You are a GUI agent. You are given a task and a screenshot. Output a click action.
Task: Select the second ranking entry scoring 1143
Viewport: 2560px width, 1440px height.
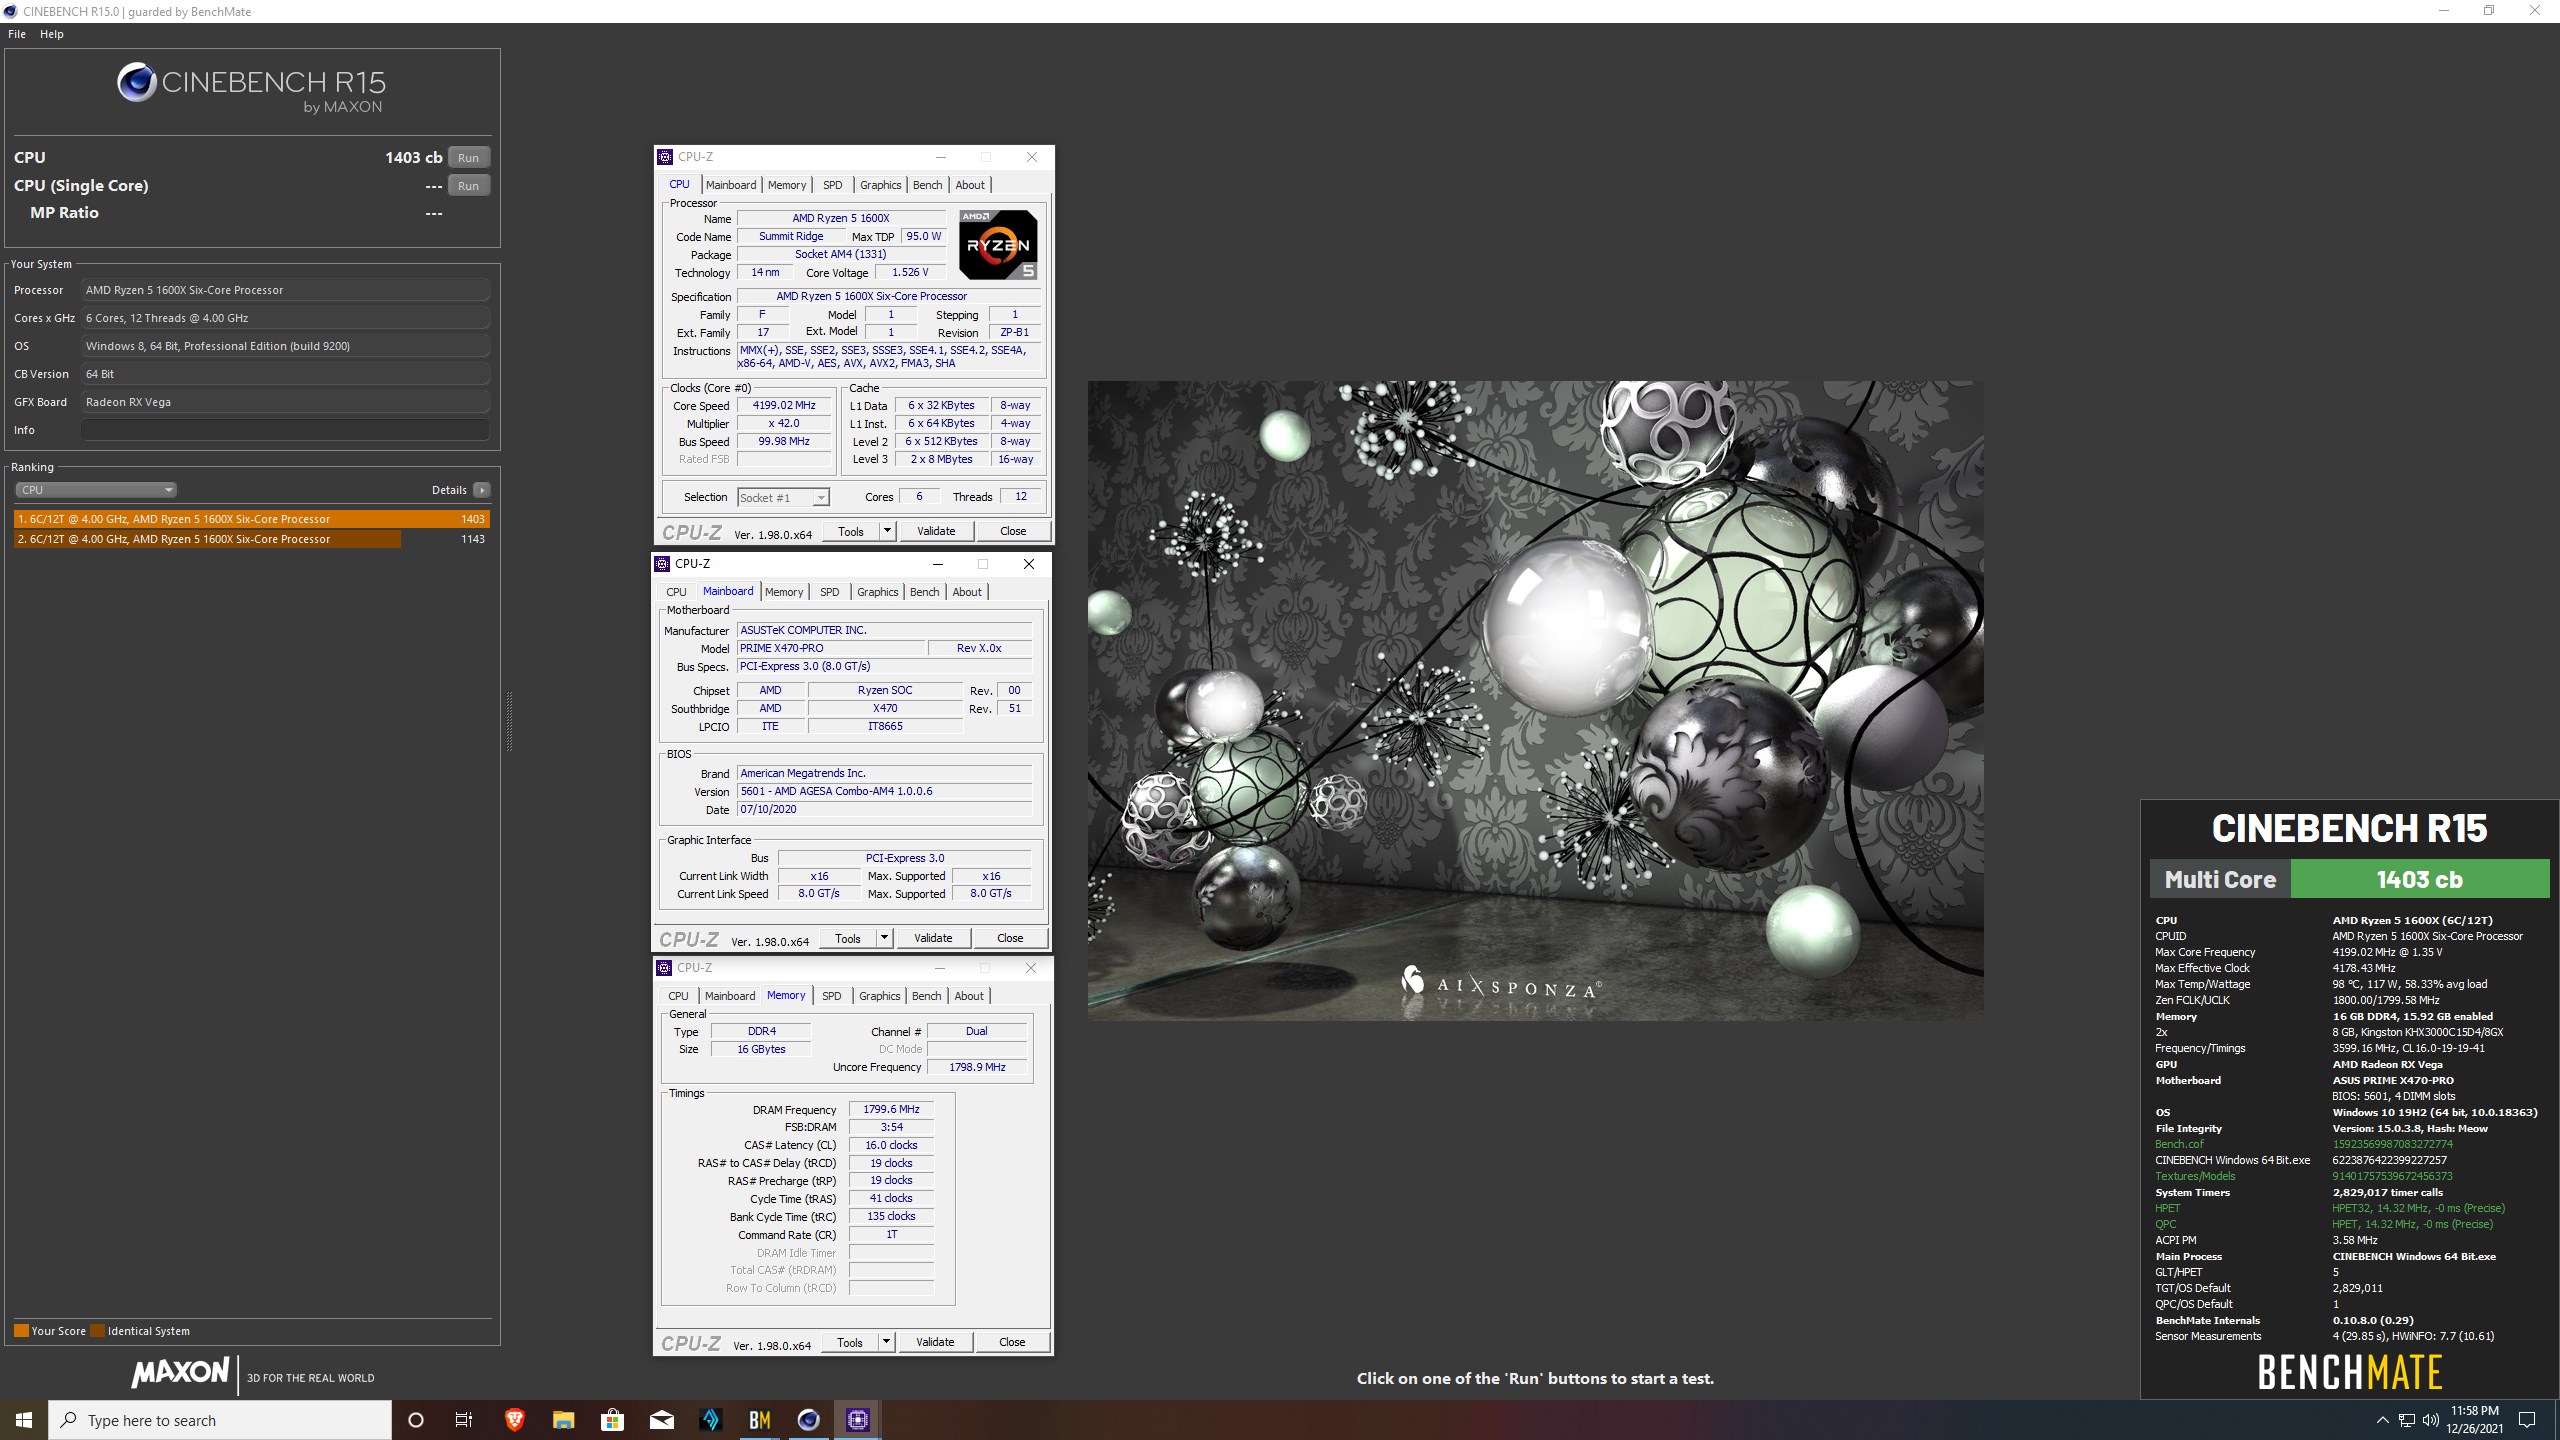(252, 539)
